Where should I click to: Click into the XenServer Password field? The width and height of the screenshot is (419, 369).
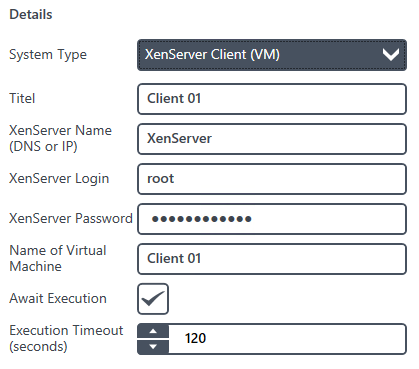(272, 219)
